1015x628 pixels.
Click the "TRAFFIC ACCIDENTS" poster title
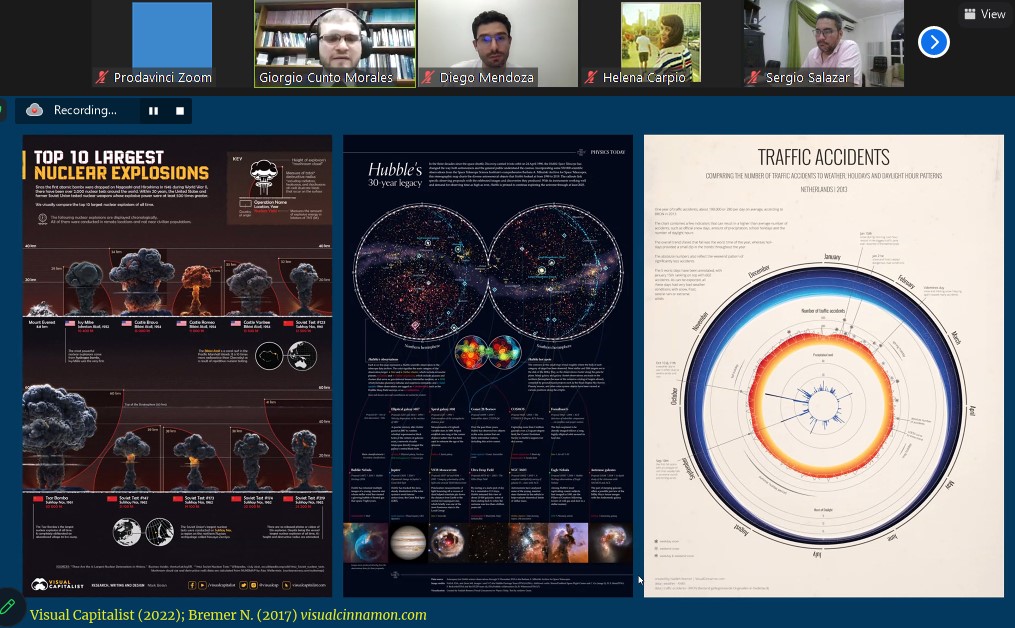(823, 157)
